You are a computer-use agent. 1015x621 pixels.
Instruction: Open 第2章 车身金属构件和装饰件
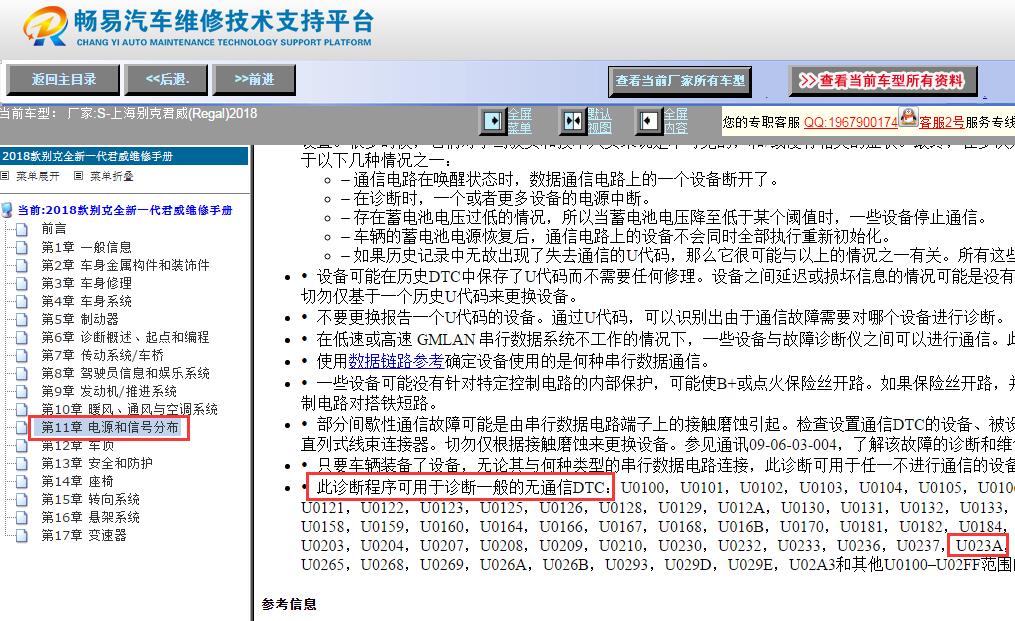(125, 265)
